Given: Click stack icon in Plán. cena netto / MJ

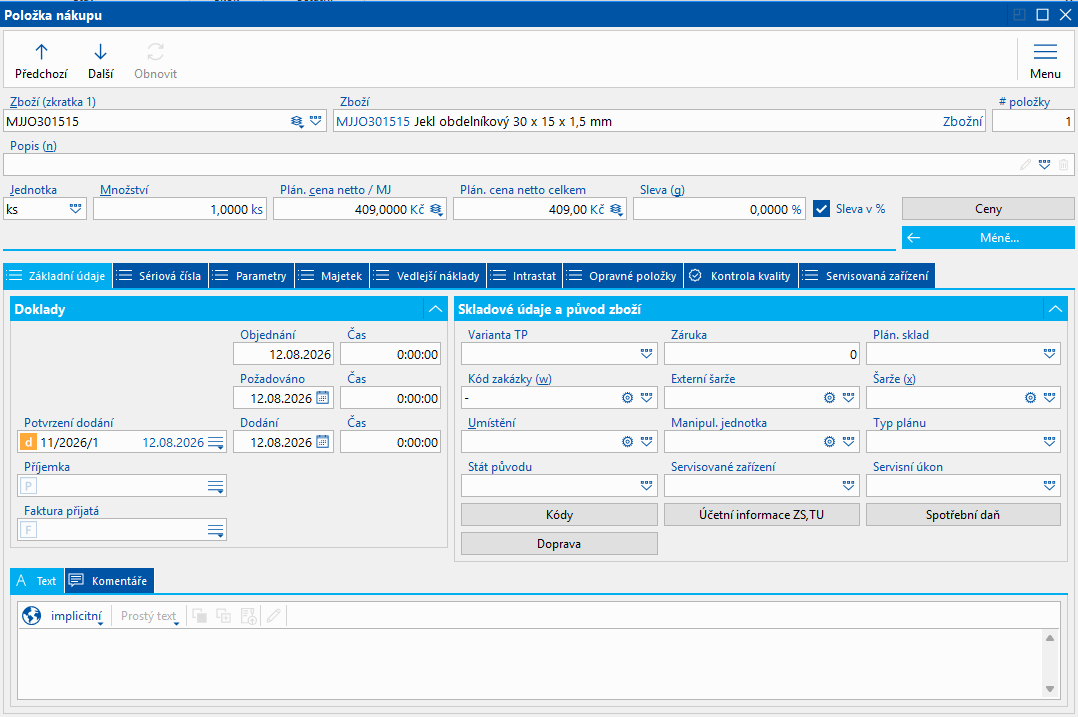Looking at the screenshot, I should click(x=437, y=210).
